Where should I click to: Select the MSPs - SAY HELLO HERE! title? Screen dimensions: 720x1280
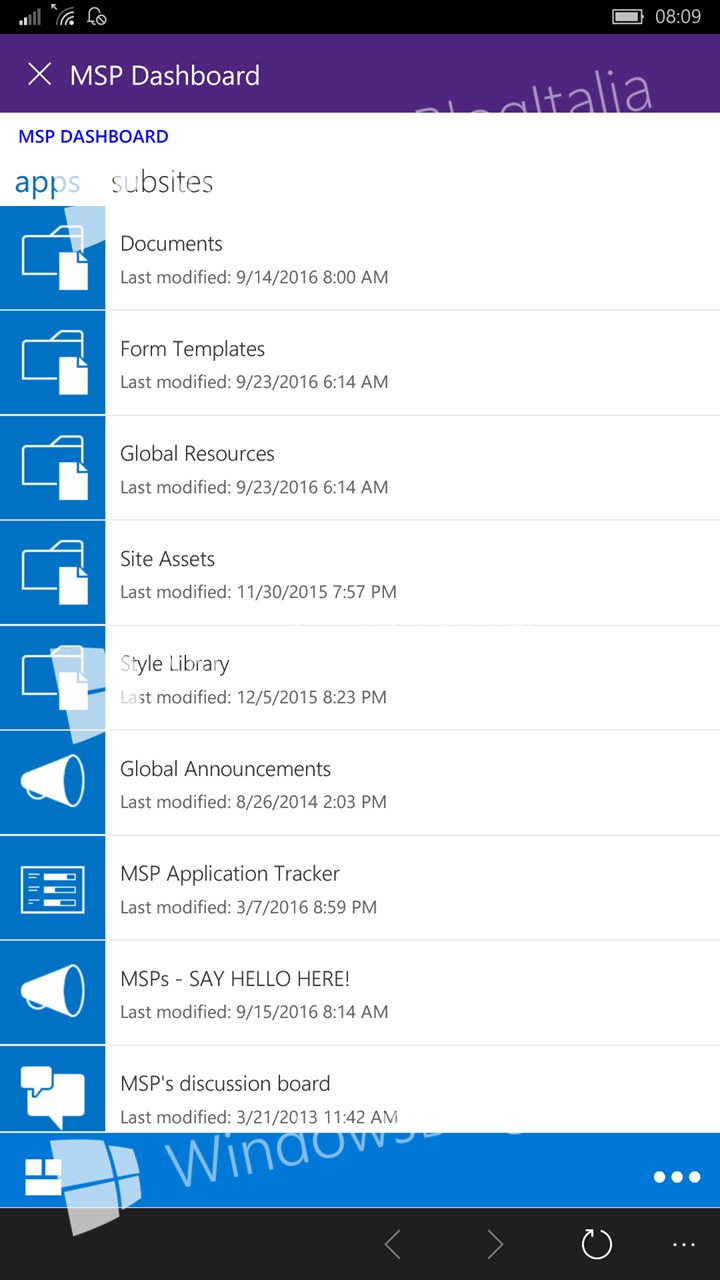pyautogui.click(x=235, y=979)
